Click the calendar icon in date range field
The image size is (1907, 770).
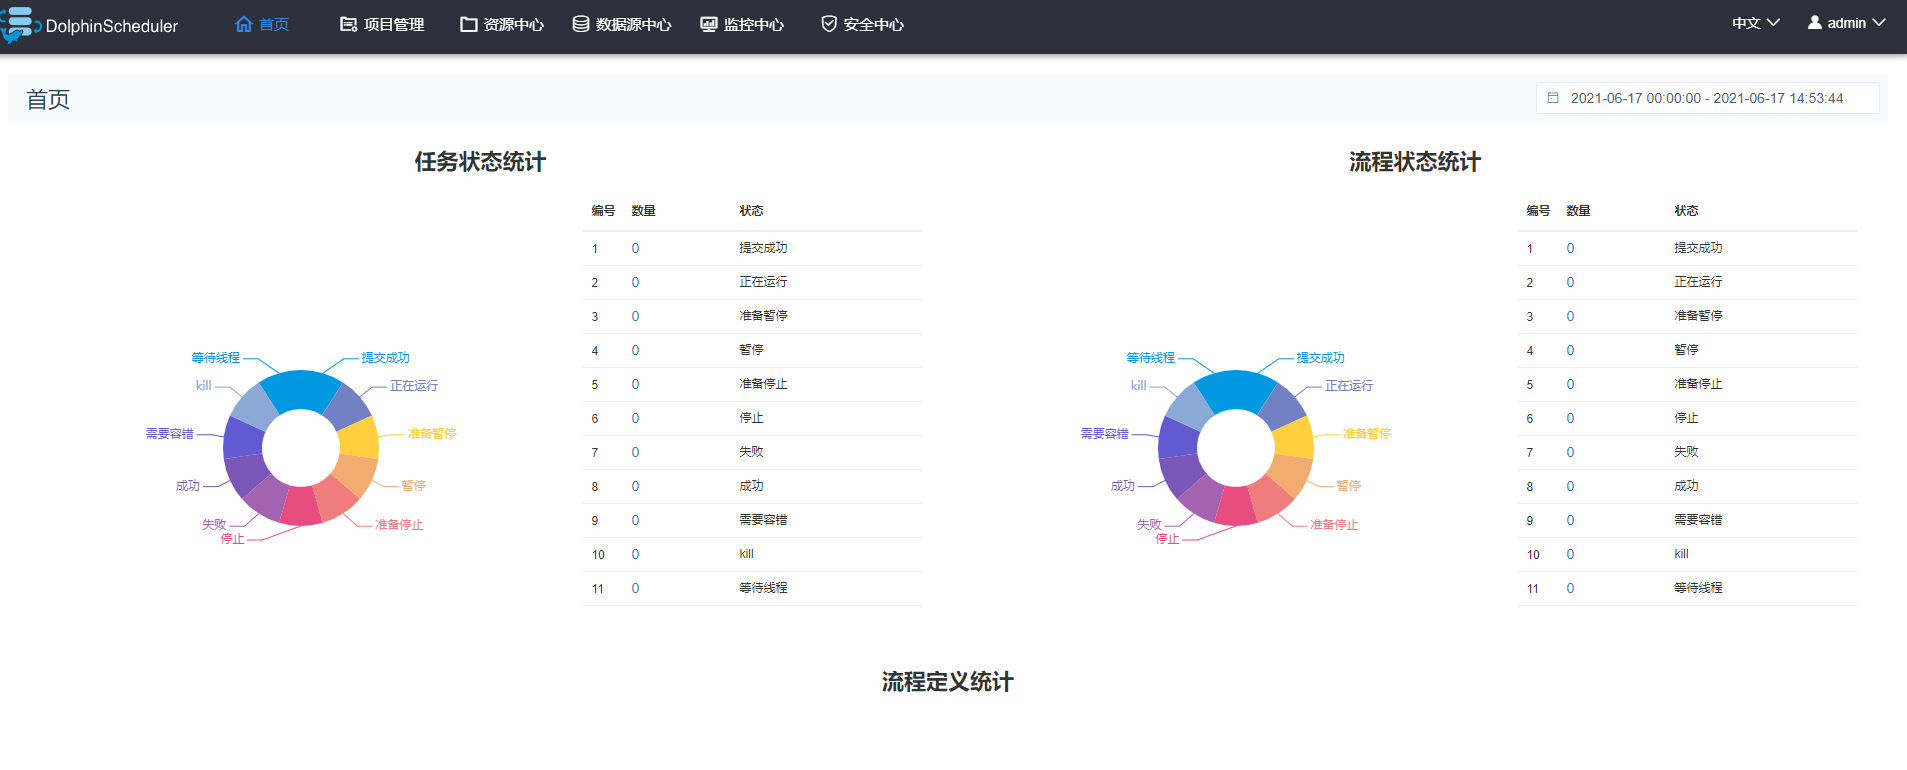click(x=1553, y=98)
